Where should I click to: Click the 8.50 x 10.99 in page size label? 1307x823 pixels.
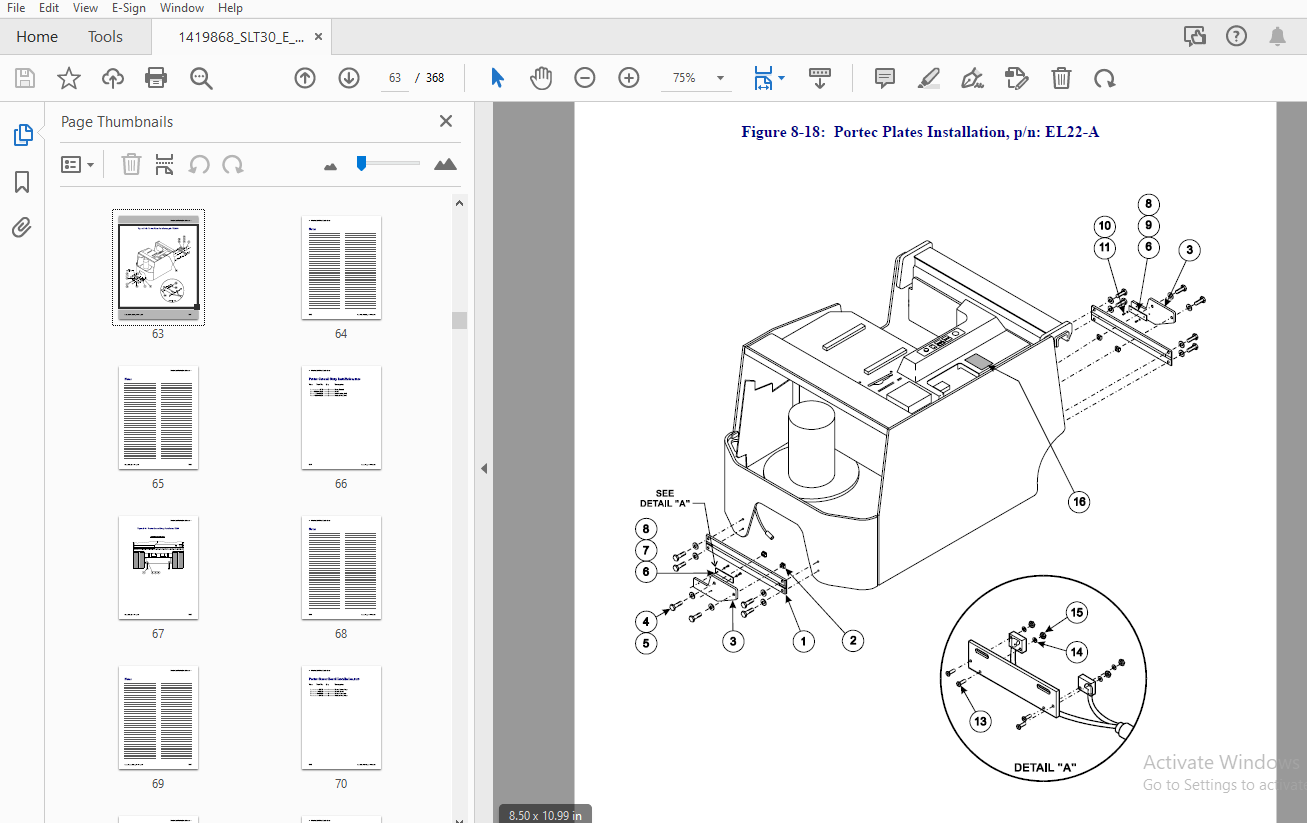click(545, 815)
